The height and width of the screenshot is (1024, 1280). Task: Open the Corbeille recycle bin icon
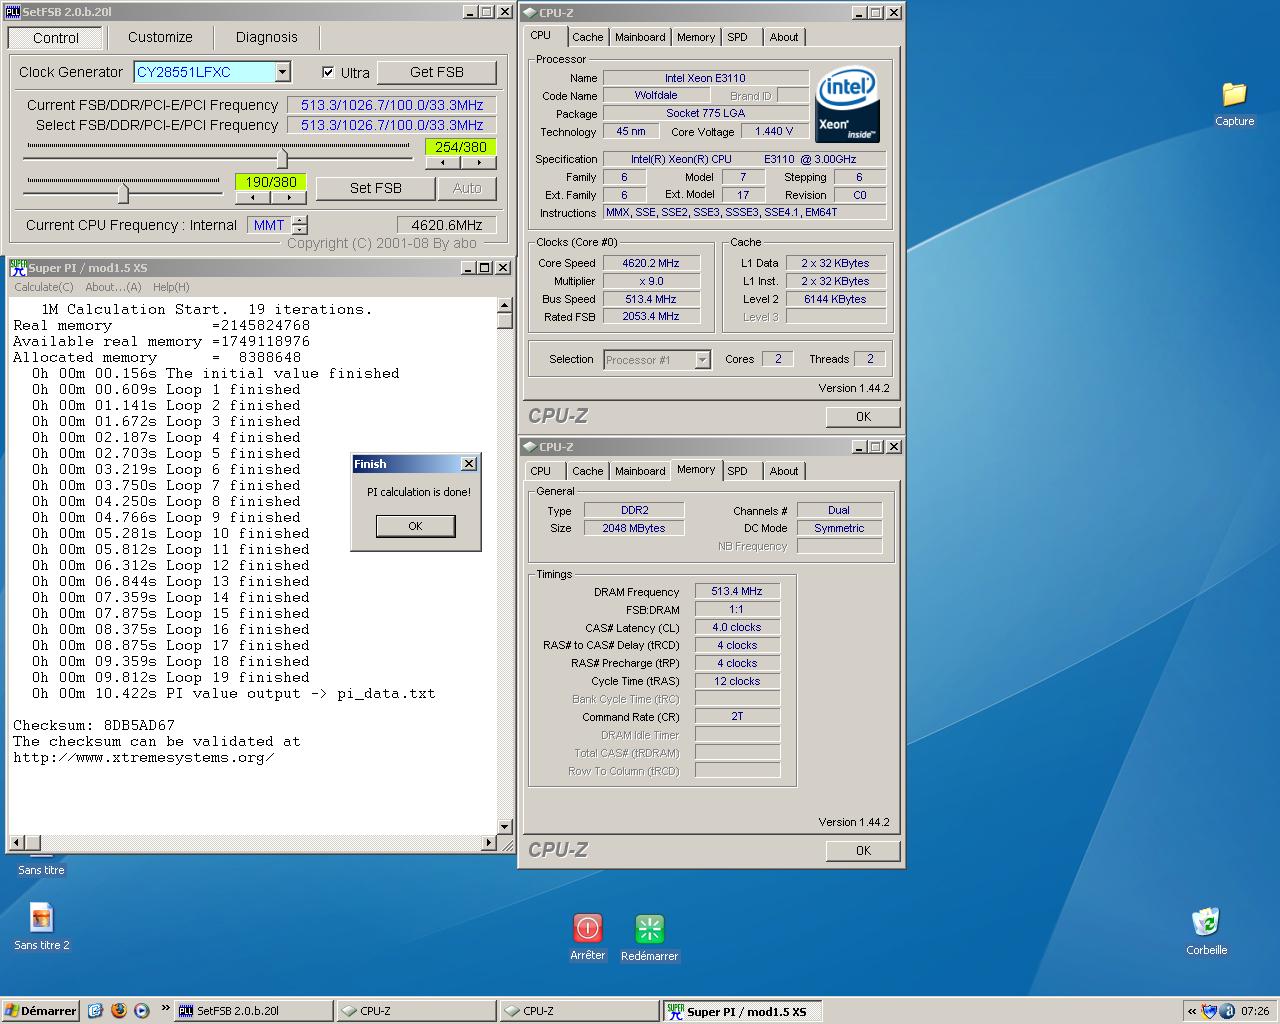click(x=1206, y=931)
